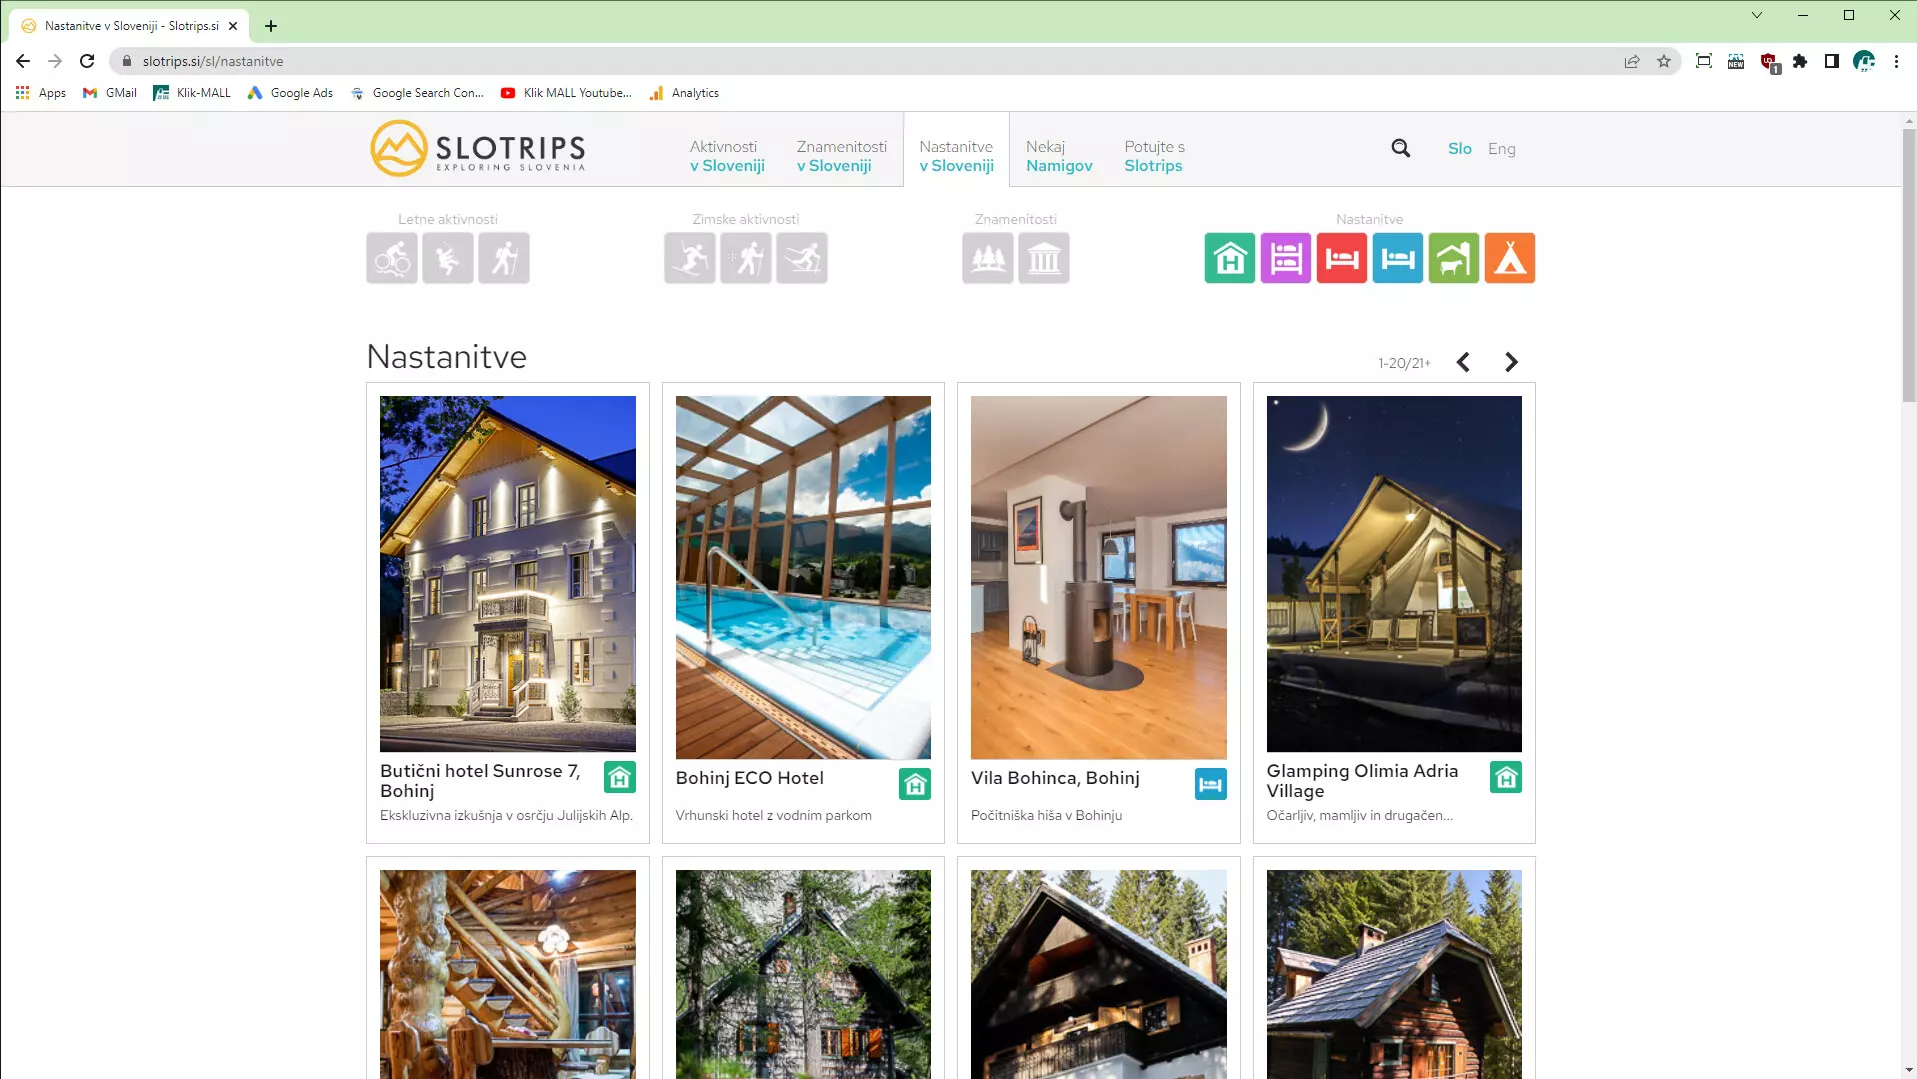Viewport: 1917px width, 1079px height.
Task: Bookmark this page with star icon
Action: [1664, 61]
